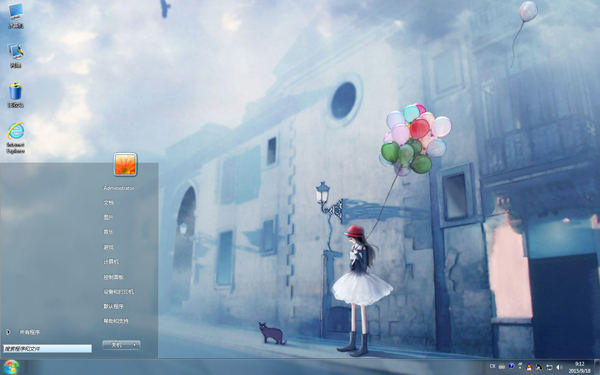Screen dimensions: 600x375
Task: Open 文档 (Documents) in Start menu
Action: (108, 202)
